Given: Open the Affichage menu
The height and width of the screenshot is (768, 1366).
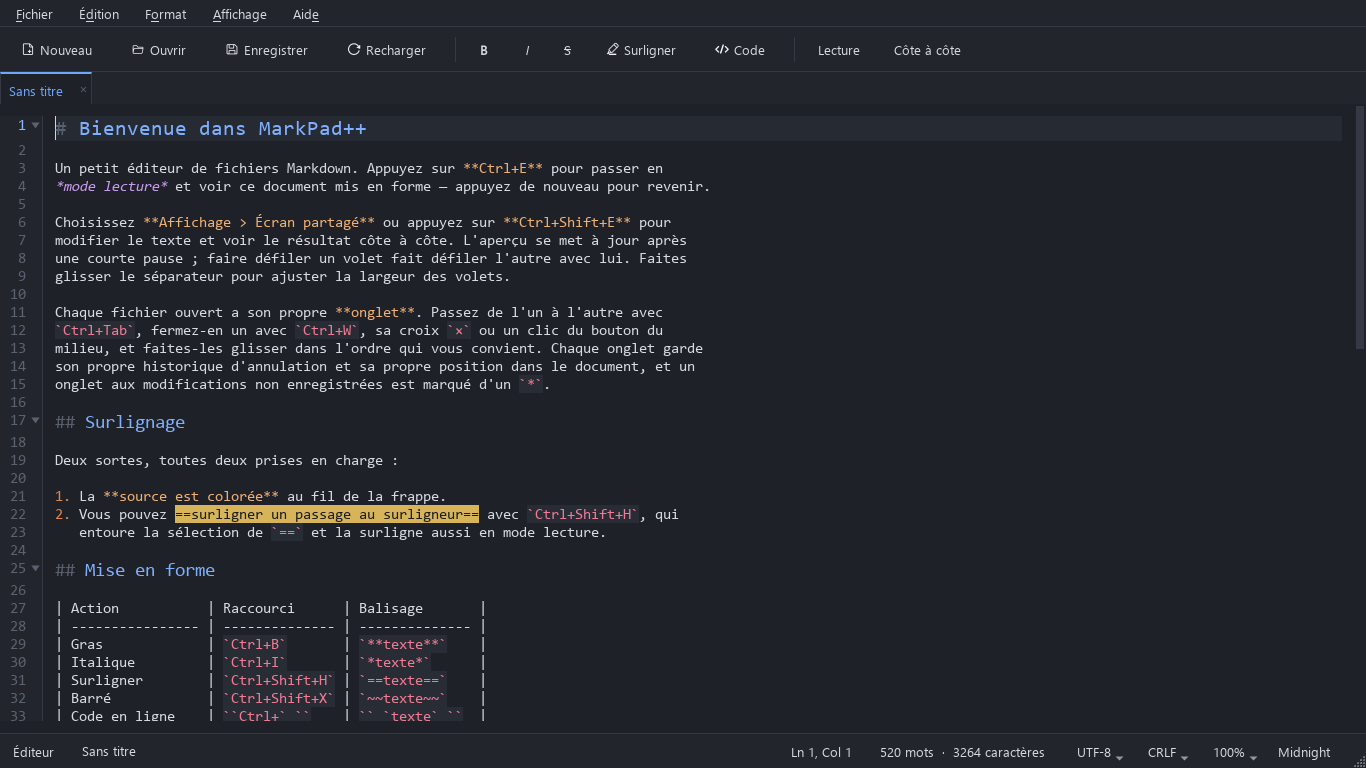Looking at the screenshot, I should [x=240, y=14].
